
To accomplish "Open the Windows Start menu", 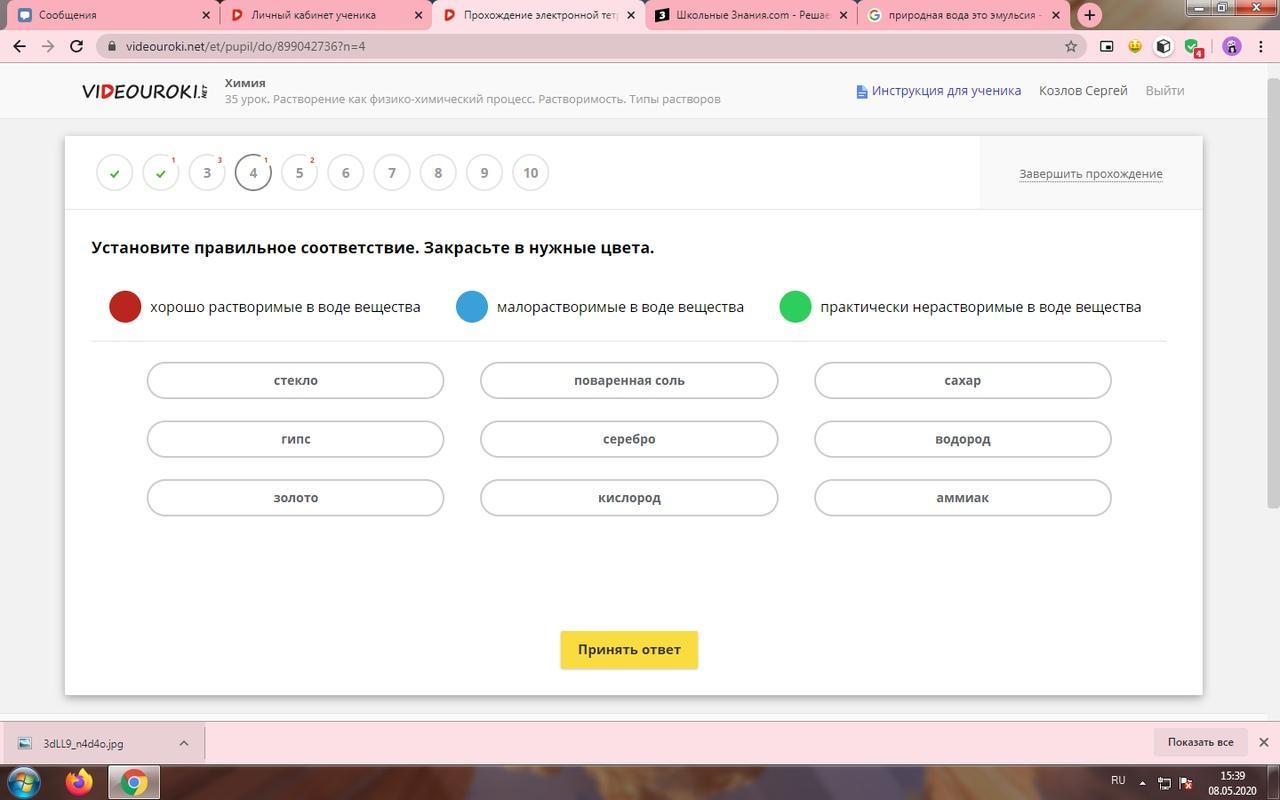I will [24, 782].
